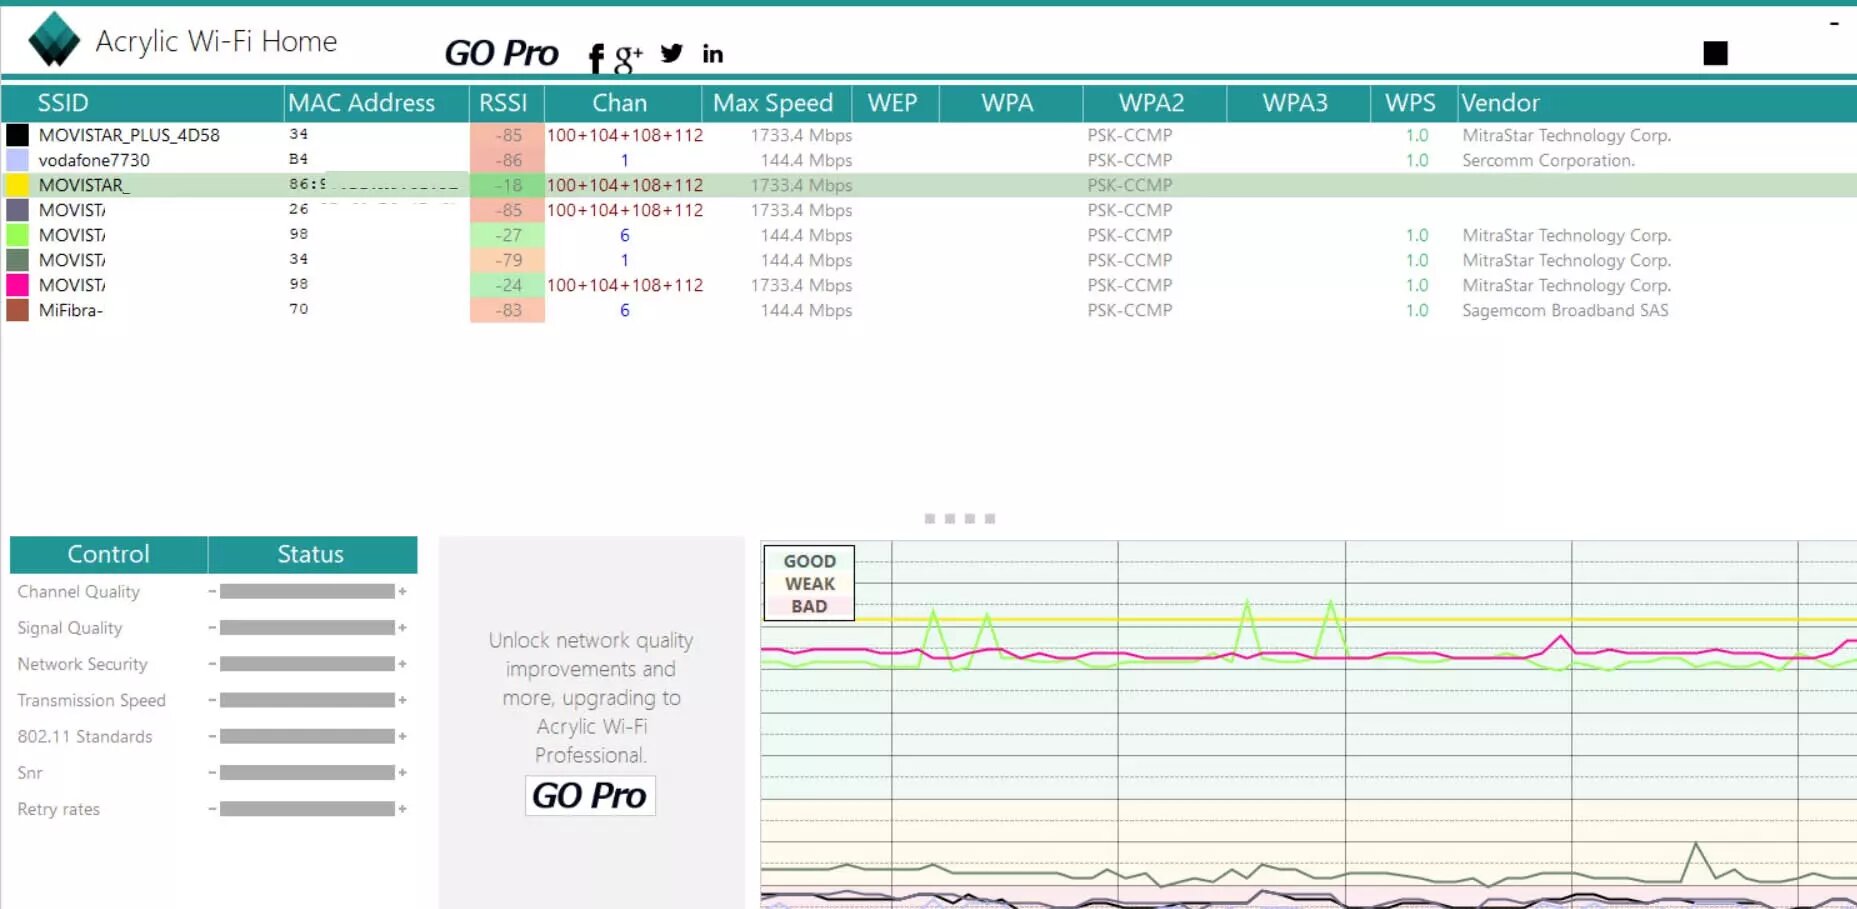Click Sagemcom Broadband SAS vendor cell

(x=1565, y=310)
